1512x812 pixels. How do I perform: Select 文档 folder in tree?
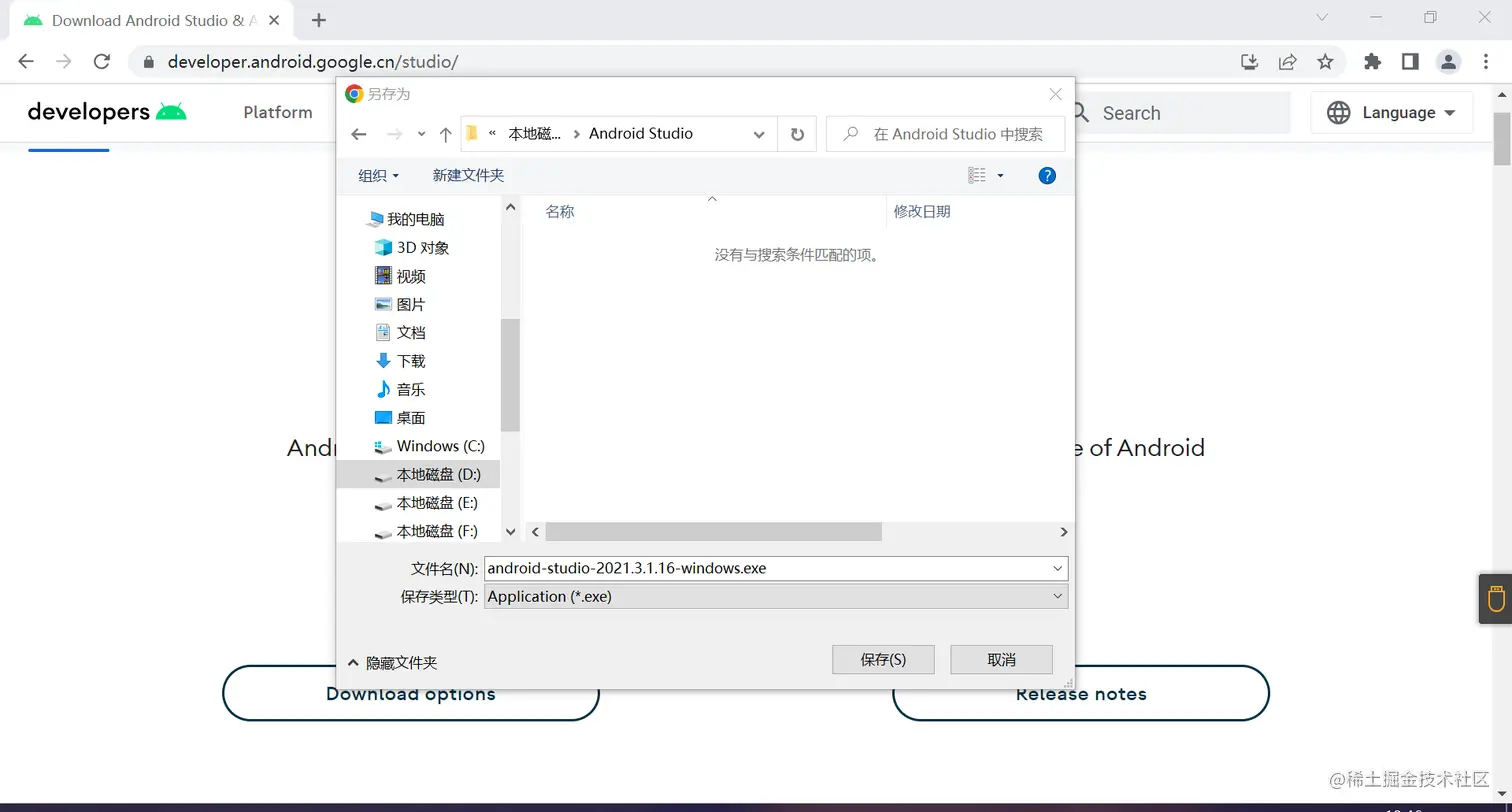[x=400, y=332]
